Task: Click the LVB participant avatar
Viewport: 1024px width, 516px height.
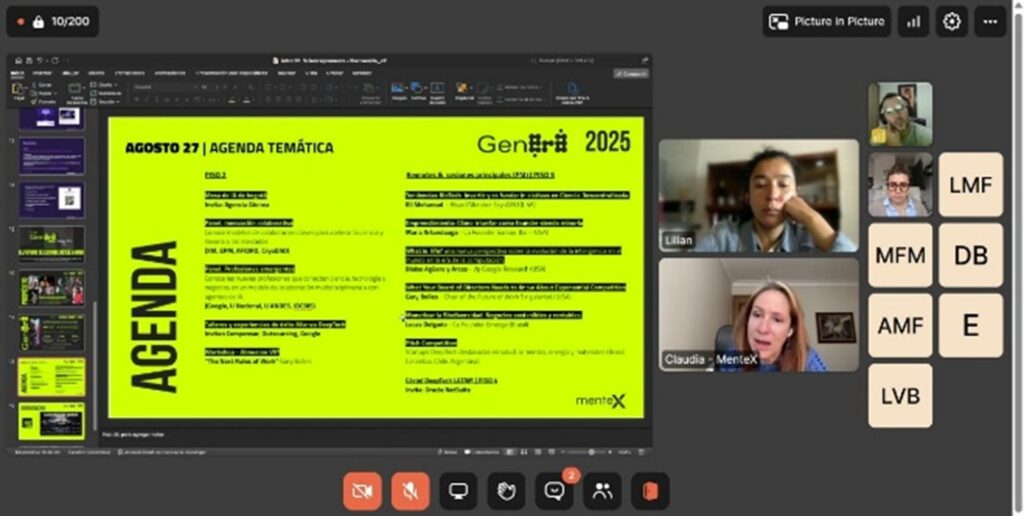Action: pos(900,395)
